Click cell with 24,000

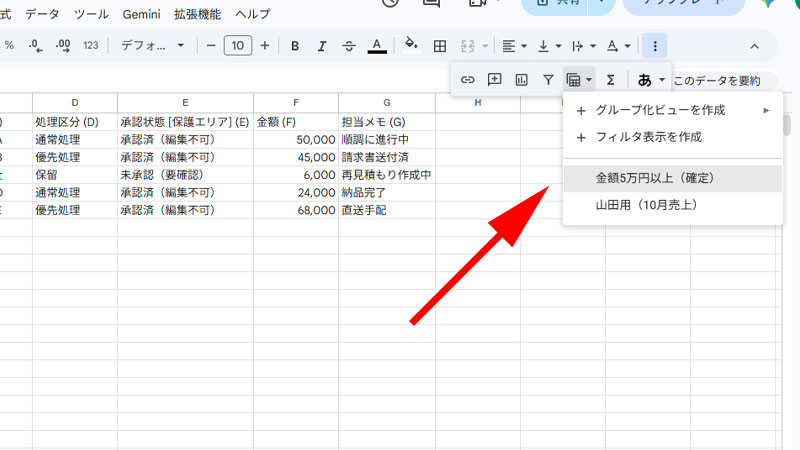pos(296,193)
